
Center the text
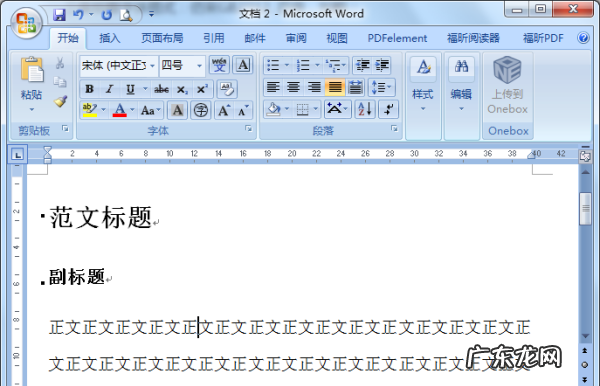coord(293,88)
